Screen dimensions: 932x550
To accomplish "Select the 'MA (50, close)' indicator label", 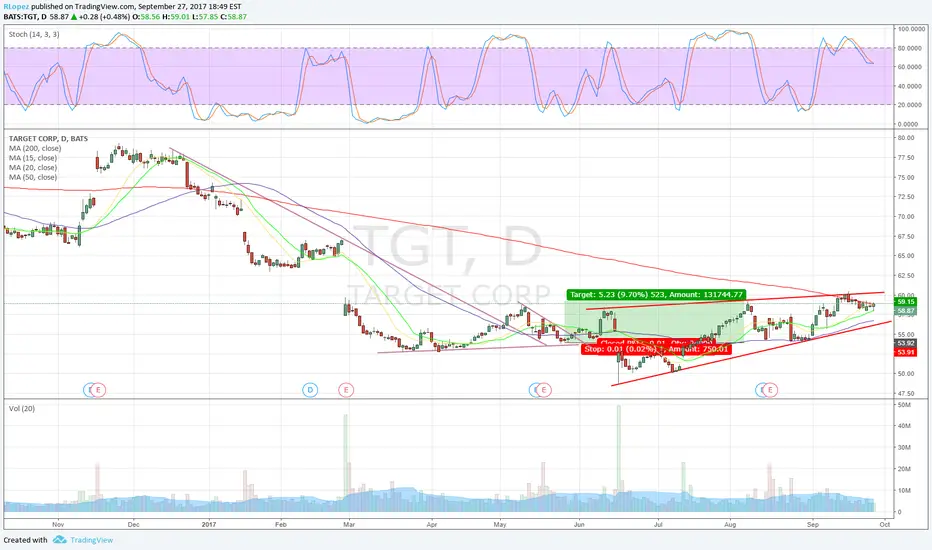I will [x=33, y=177].
